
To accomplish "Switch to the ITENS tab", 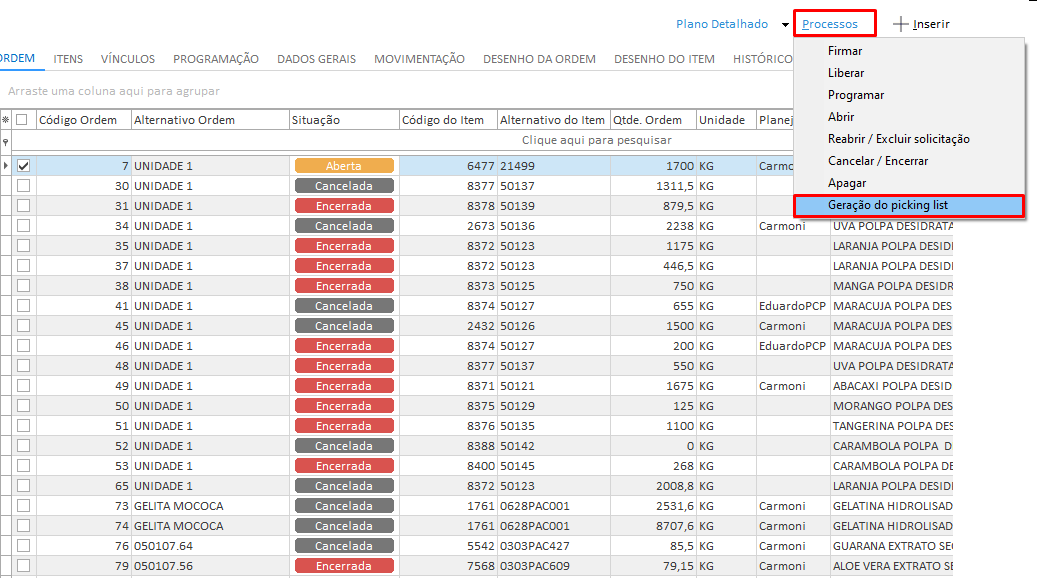I will click(x=68, y=59).
